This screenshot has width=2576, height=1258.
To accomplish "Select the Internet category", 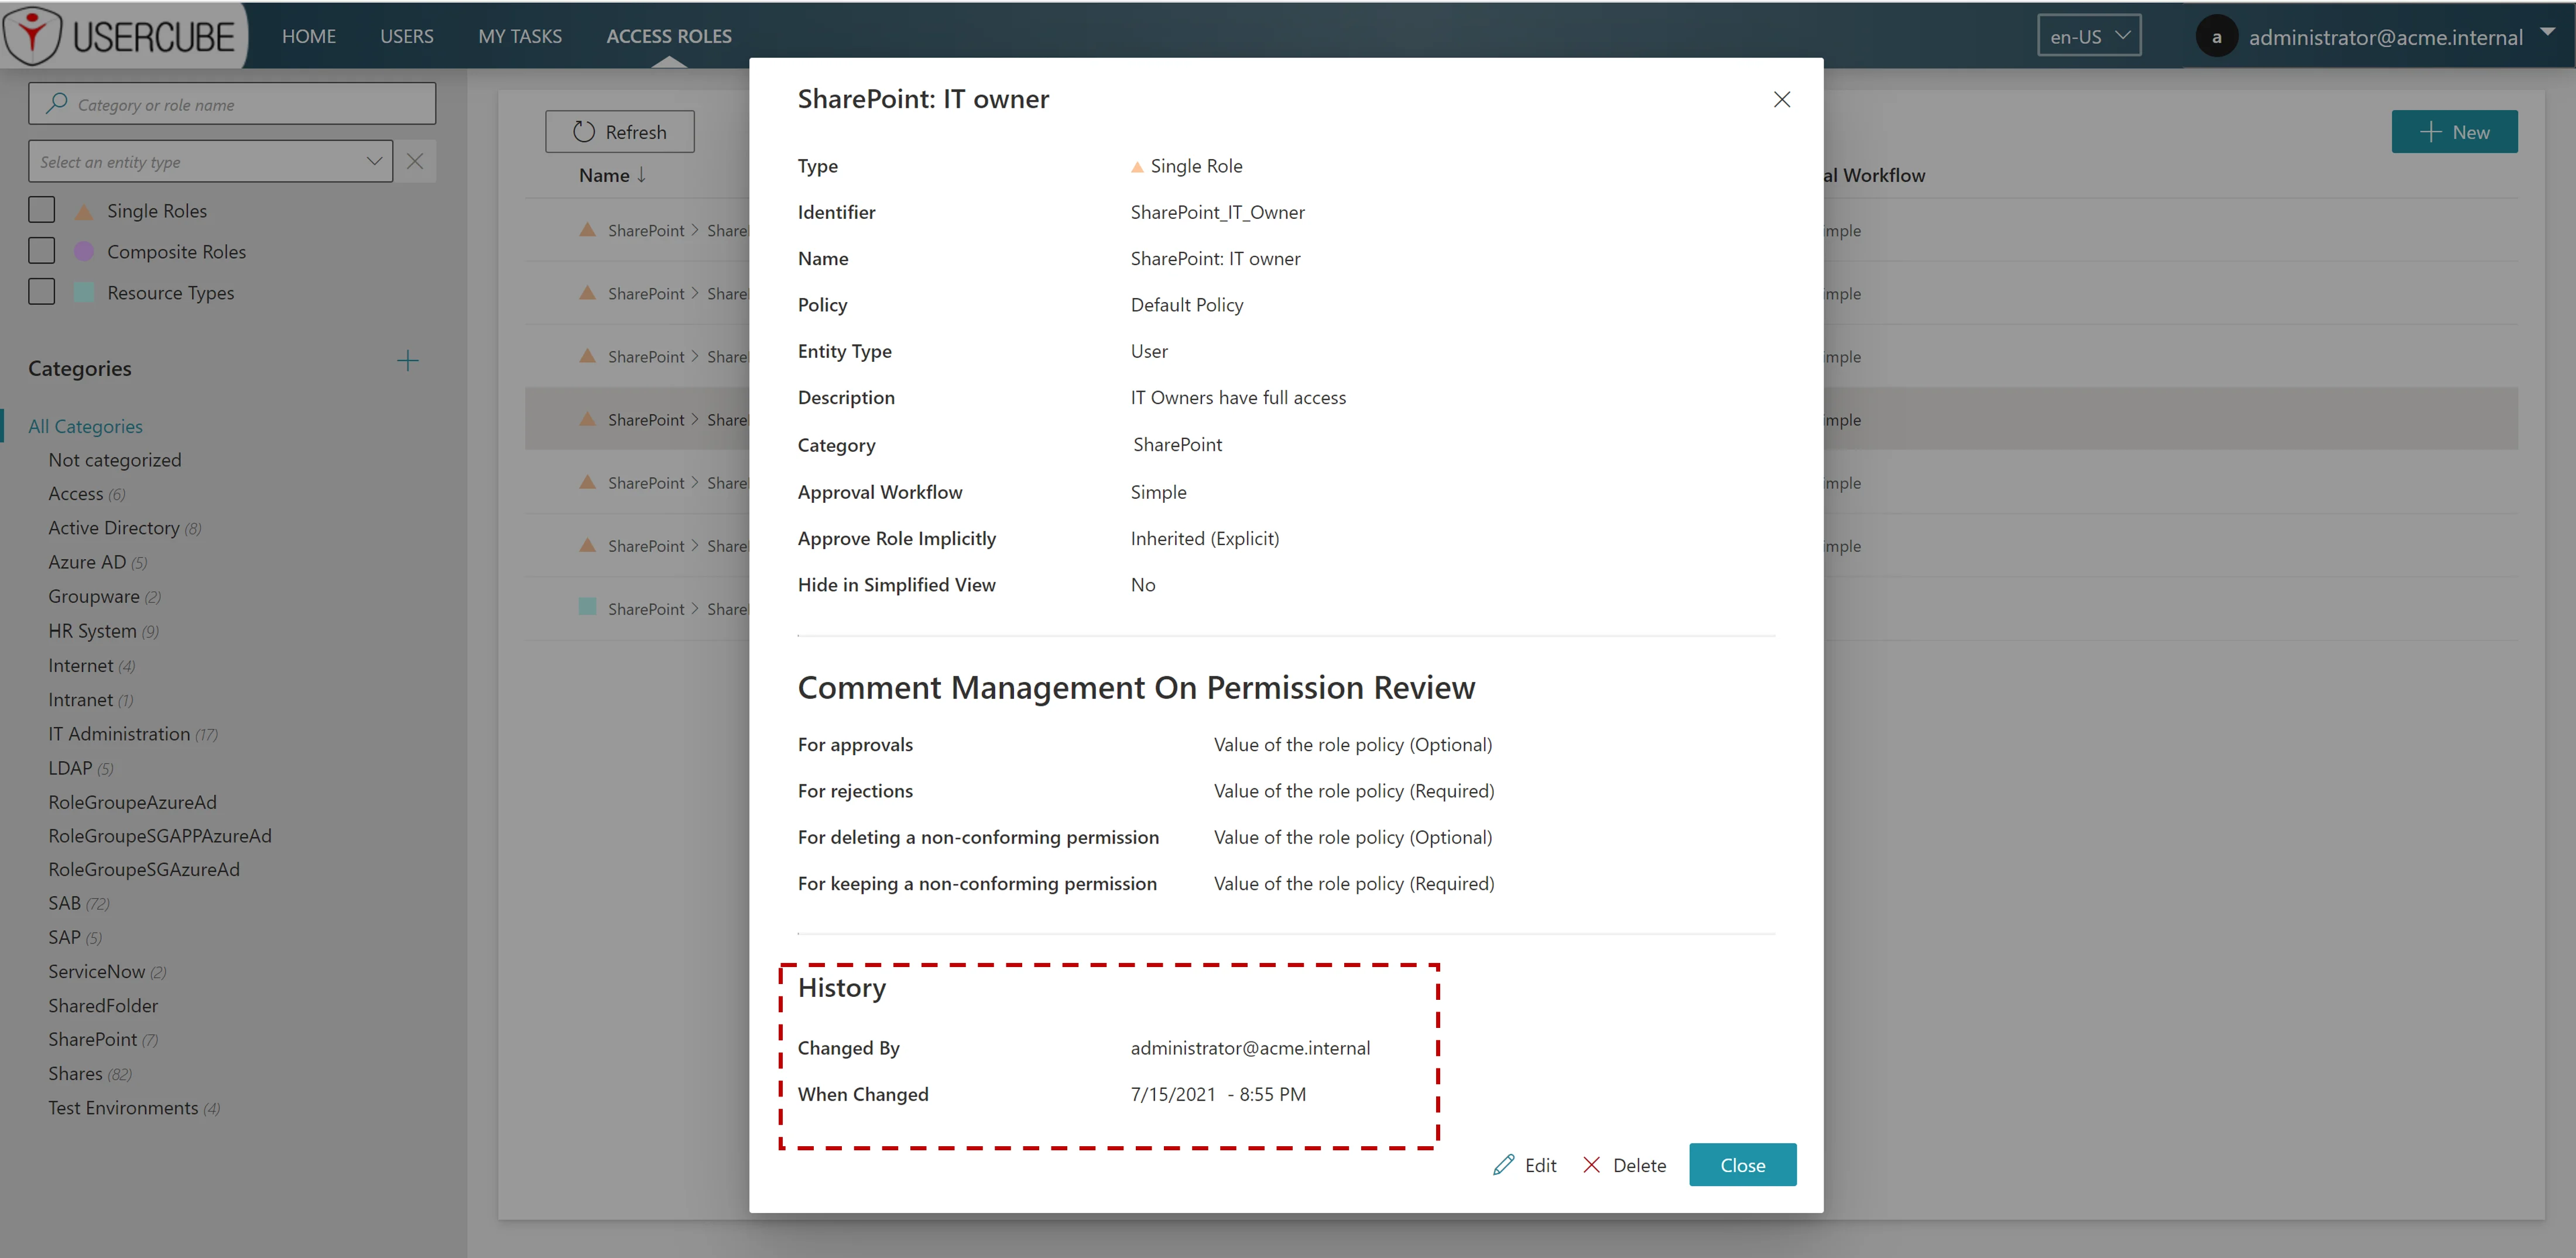I will (91, 665).
